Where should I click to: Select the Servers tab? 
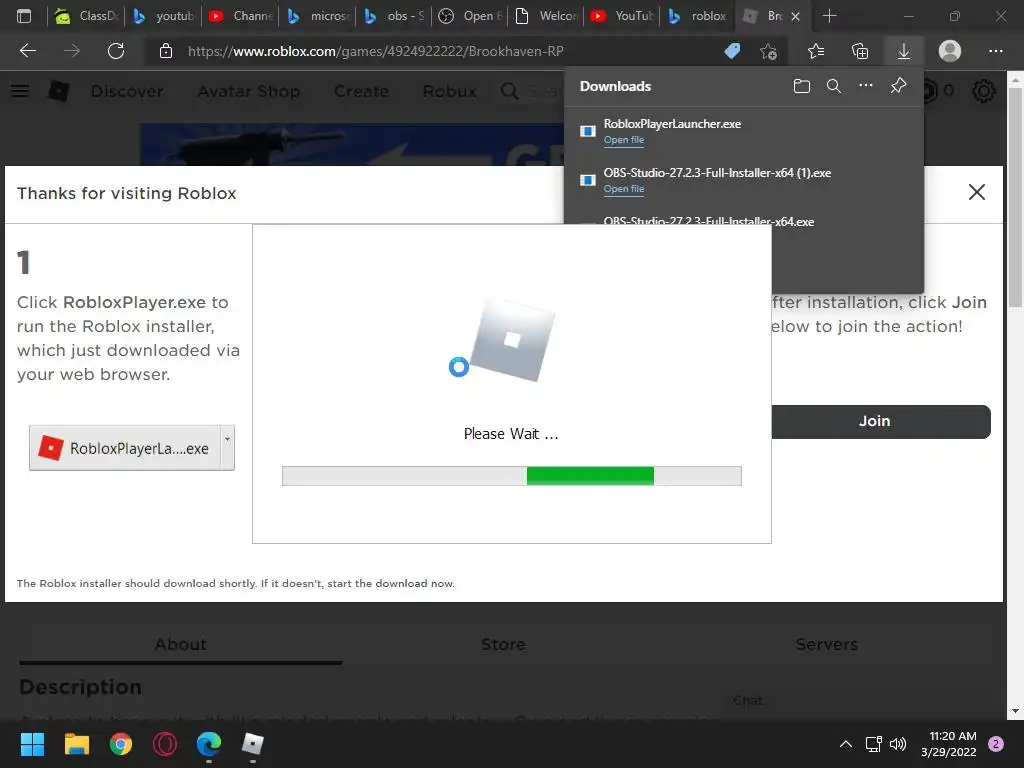(827, 644)
